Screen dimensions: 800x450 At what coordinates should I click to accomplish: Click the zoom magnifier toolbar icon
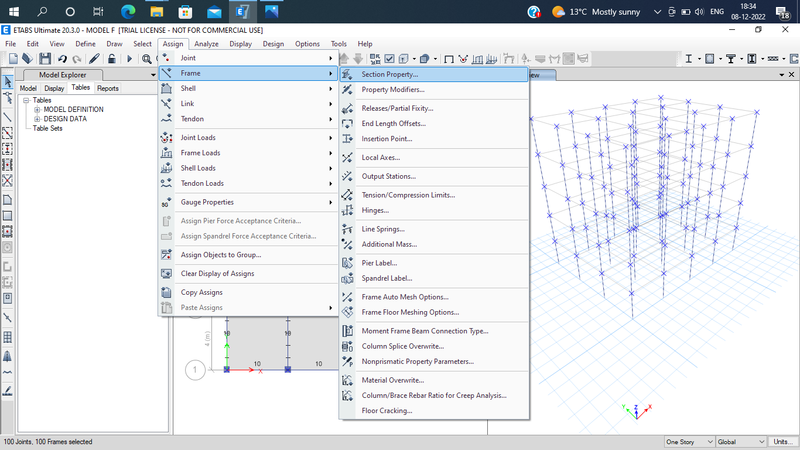point(146,59)
